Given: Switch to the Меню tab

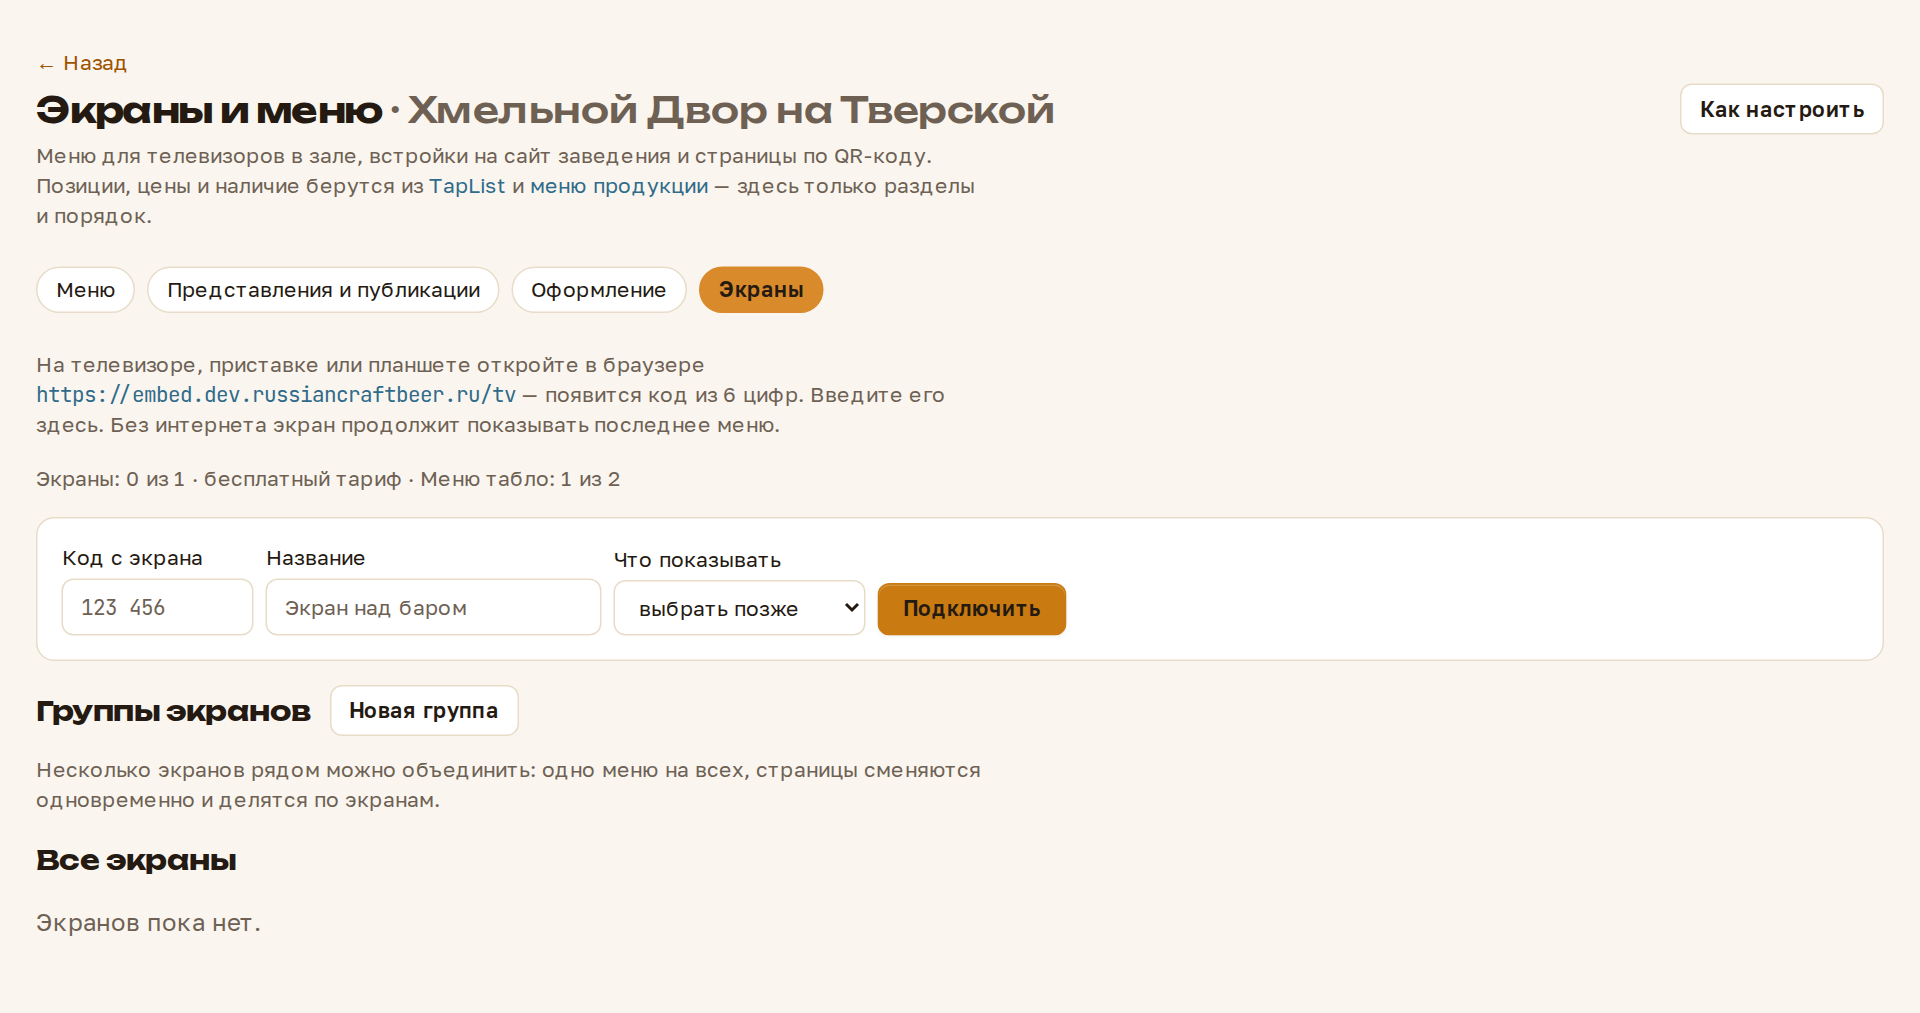Looking at the screenshot, I should [x=86, y=290].
